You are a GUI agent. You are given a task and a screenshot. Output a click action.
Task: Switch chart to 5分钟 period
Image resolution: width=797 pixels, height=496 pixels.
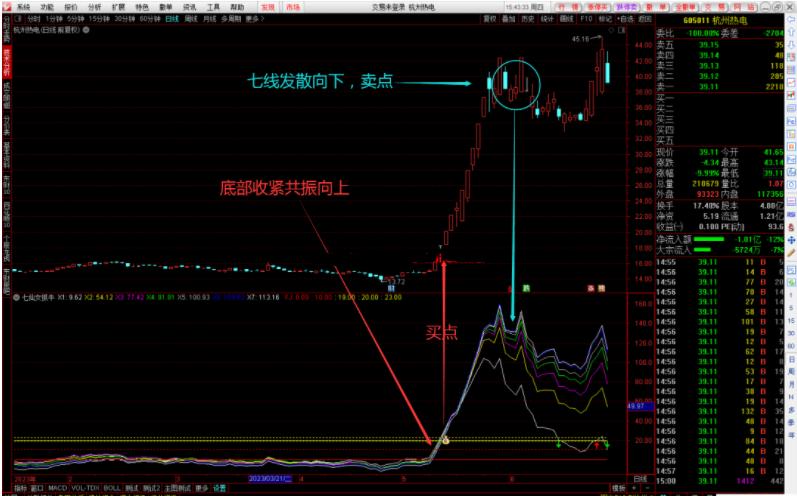point(76,19)
